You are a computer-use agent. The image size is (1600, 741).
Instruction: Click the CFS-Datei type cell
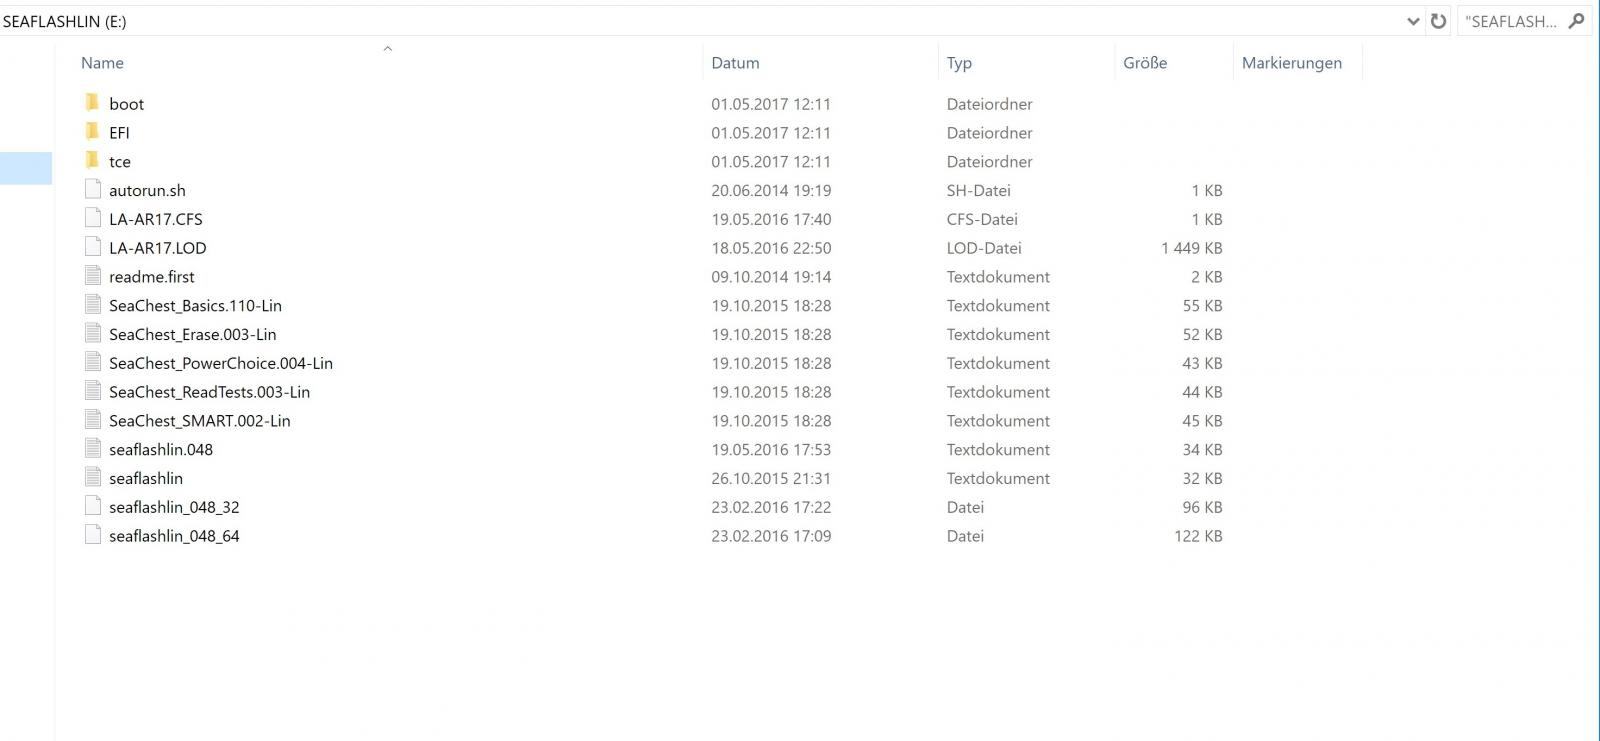coord(982,219)
